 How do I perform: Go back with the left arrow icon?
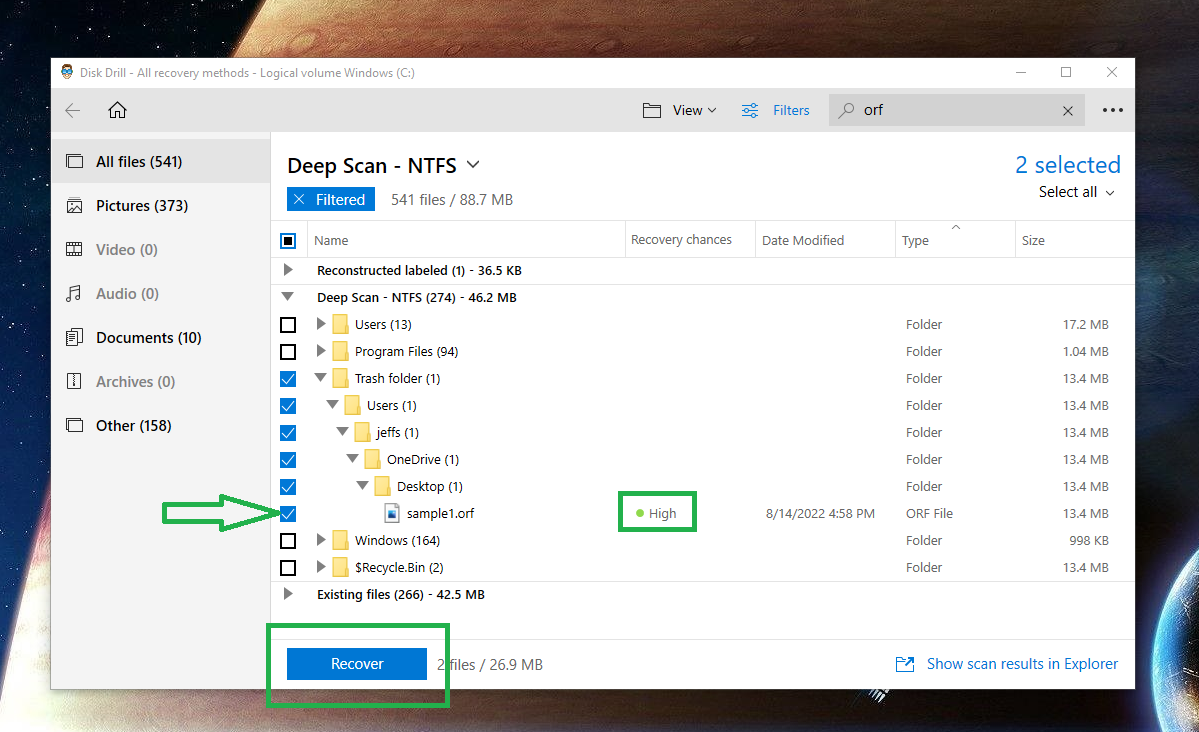pos(73,110)
